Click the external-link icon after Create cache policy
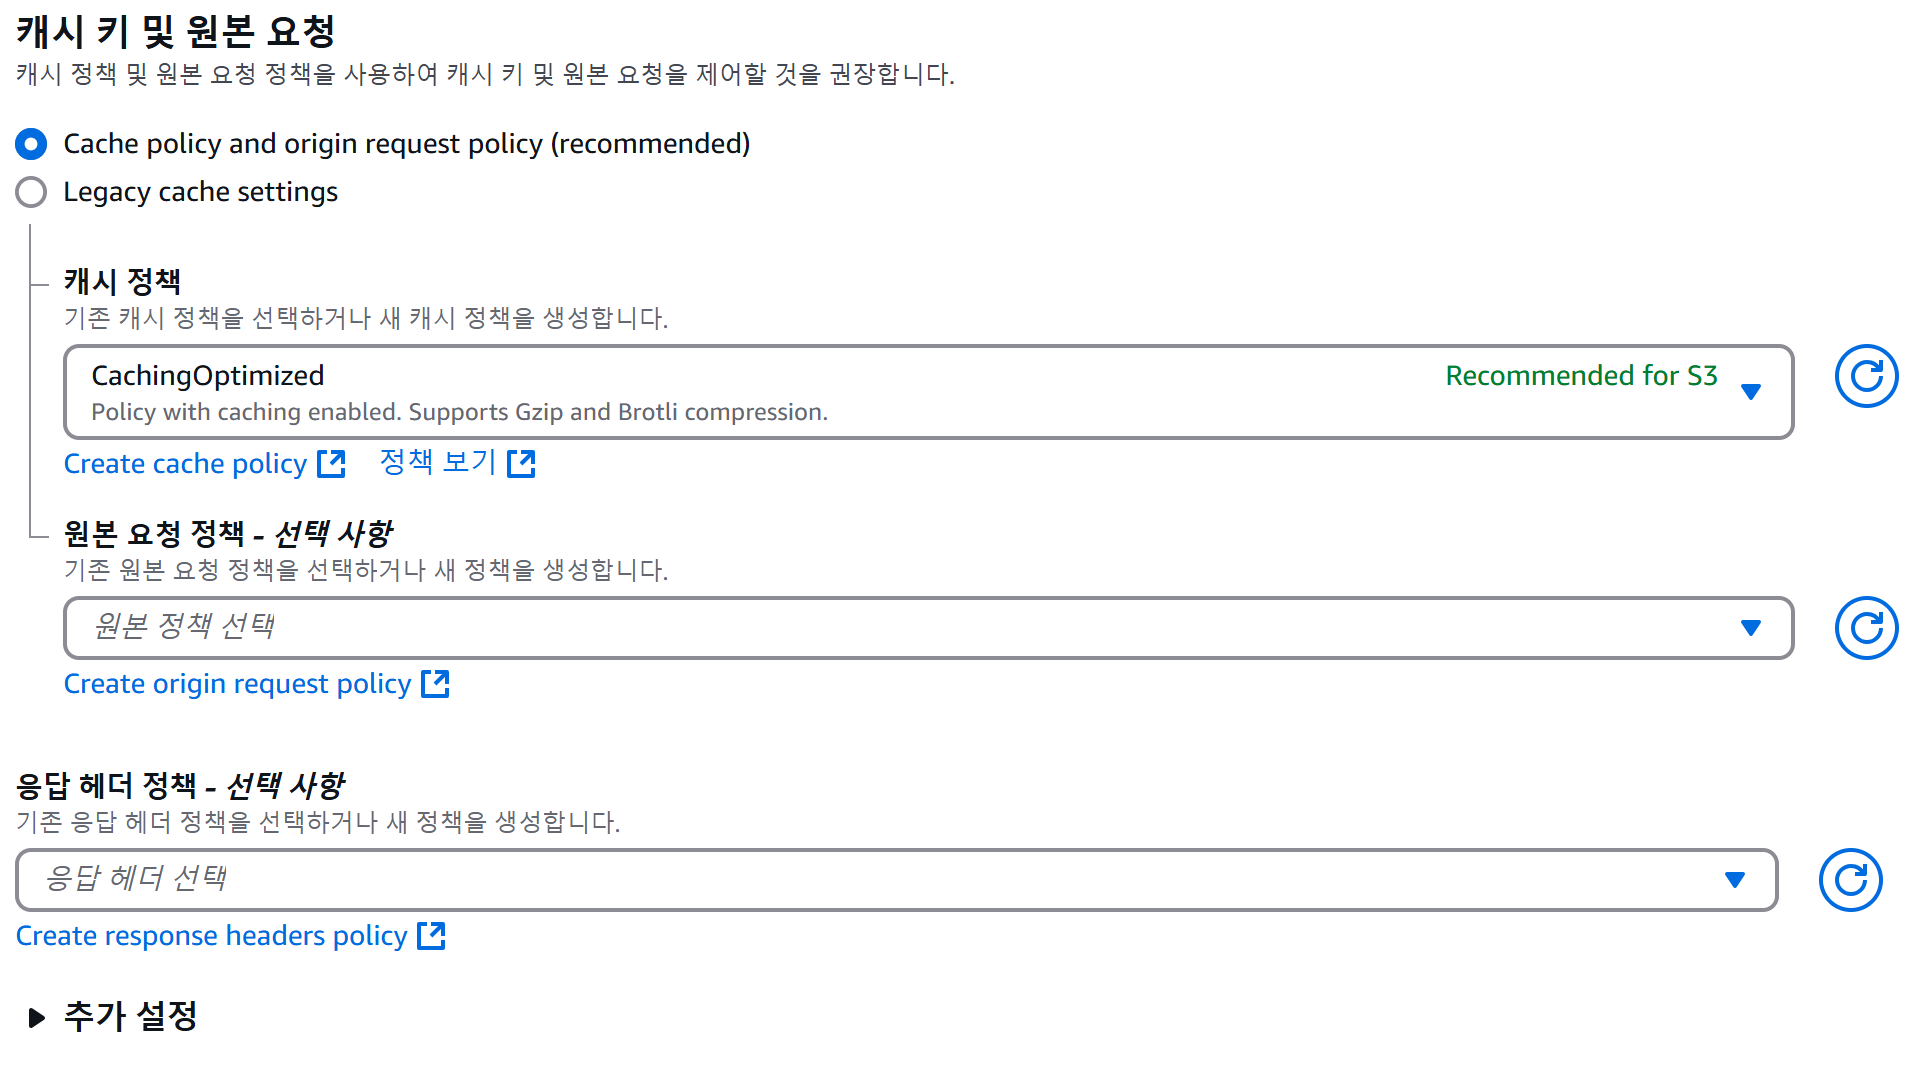The height and width of the screenshot is (1066, 1905). point(331,463)
